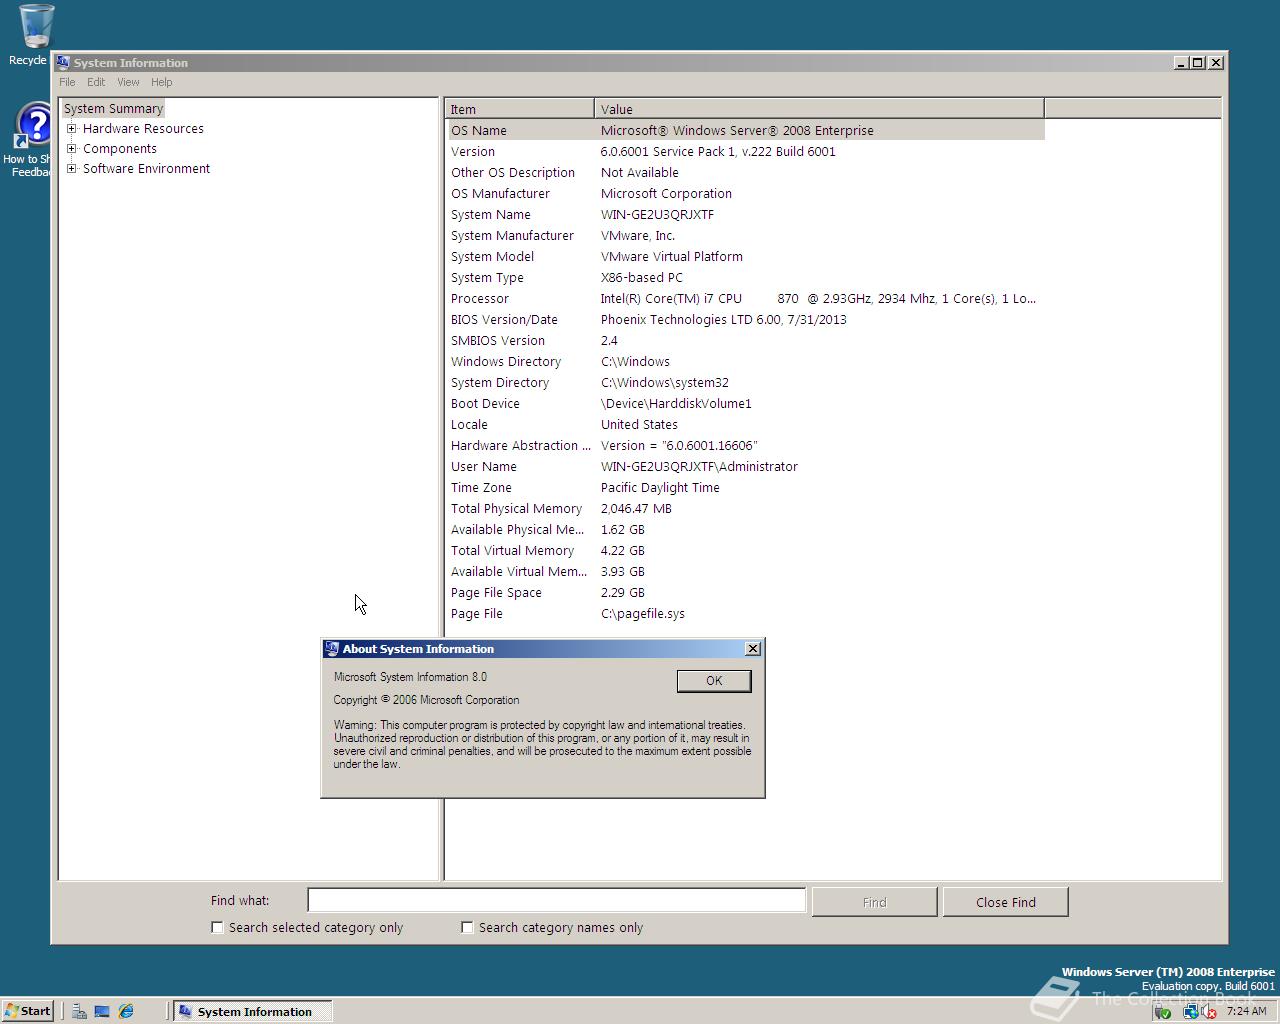Select the Components tree label
1280x1024 pixels.
click(x=120, y=148)
